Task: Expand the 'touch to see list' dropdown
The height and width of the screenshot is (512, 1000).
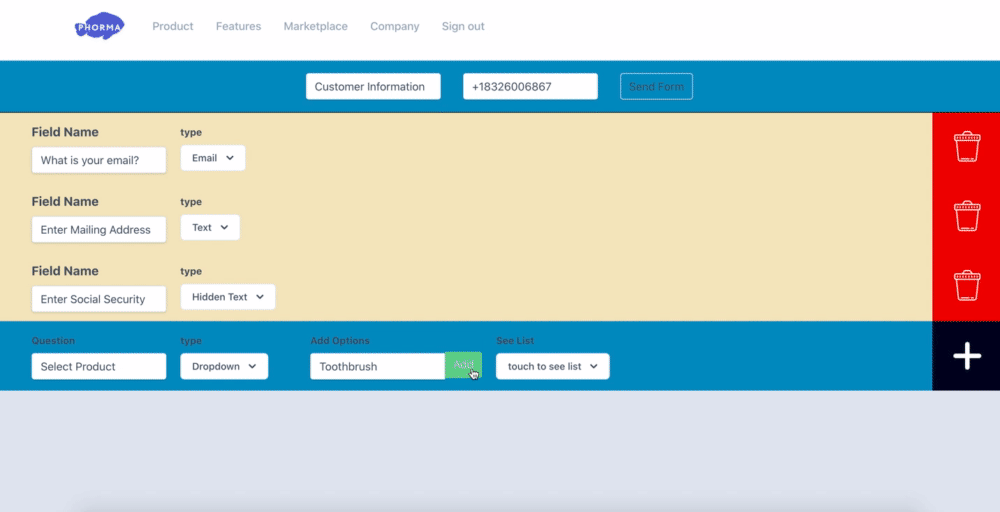Action: pos(552,367)
